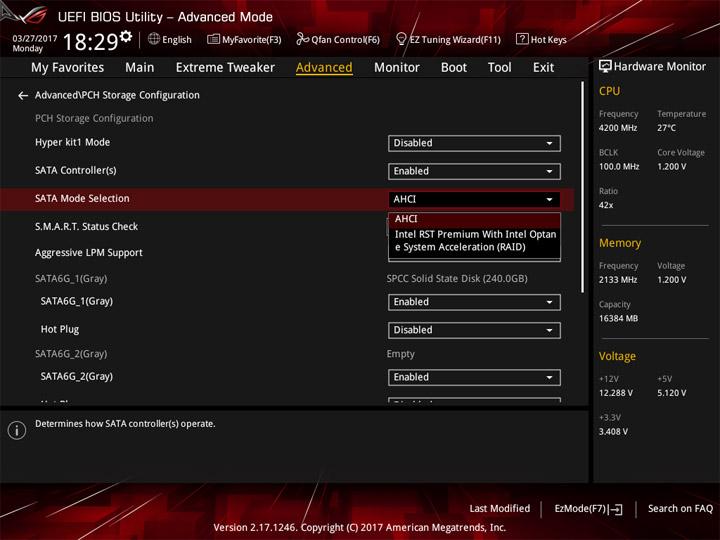
Task: Switch to My Favorites tab
Action: [x=68, y=68]
